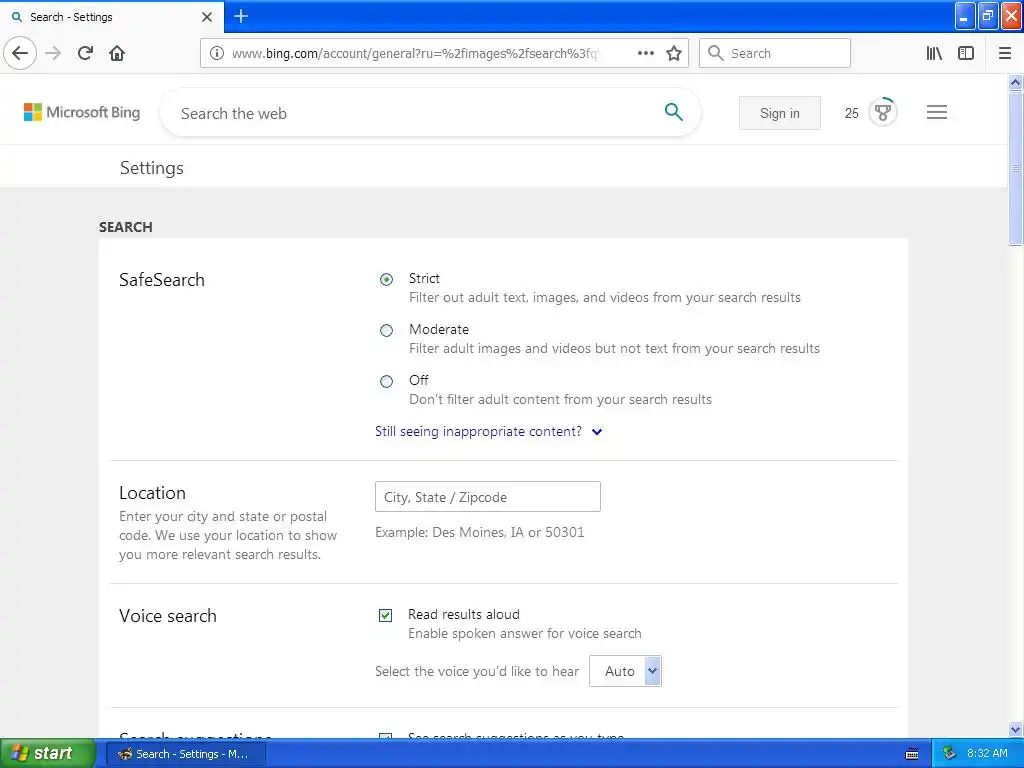Click 'Enable spoken answer for voice search' text
This screenshot has height=768, width=1024.
[x=524, y=633]
